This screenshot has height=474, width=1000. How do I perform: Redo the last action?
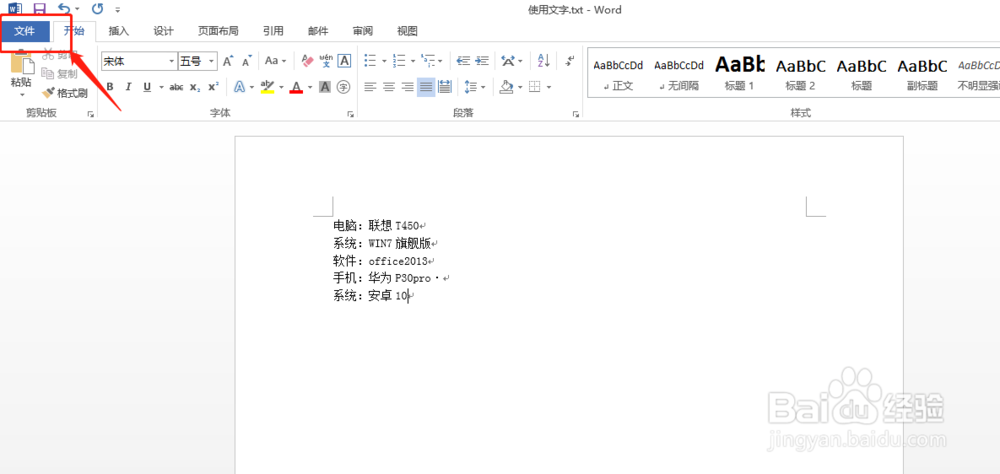click(97, 9)
